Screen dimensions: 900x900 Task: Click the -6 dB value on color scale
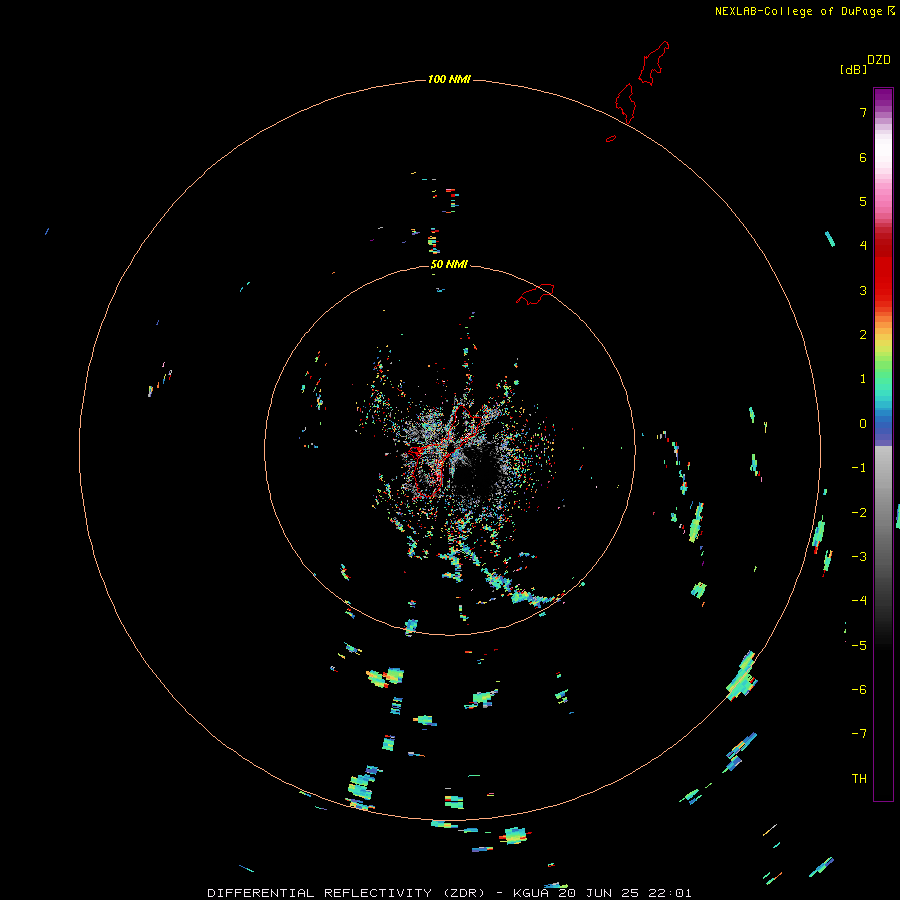[x=859, y=690]
